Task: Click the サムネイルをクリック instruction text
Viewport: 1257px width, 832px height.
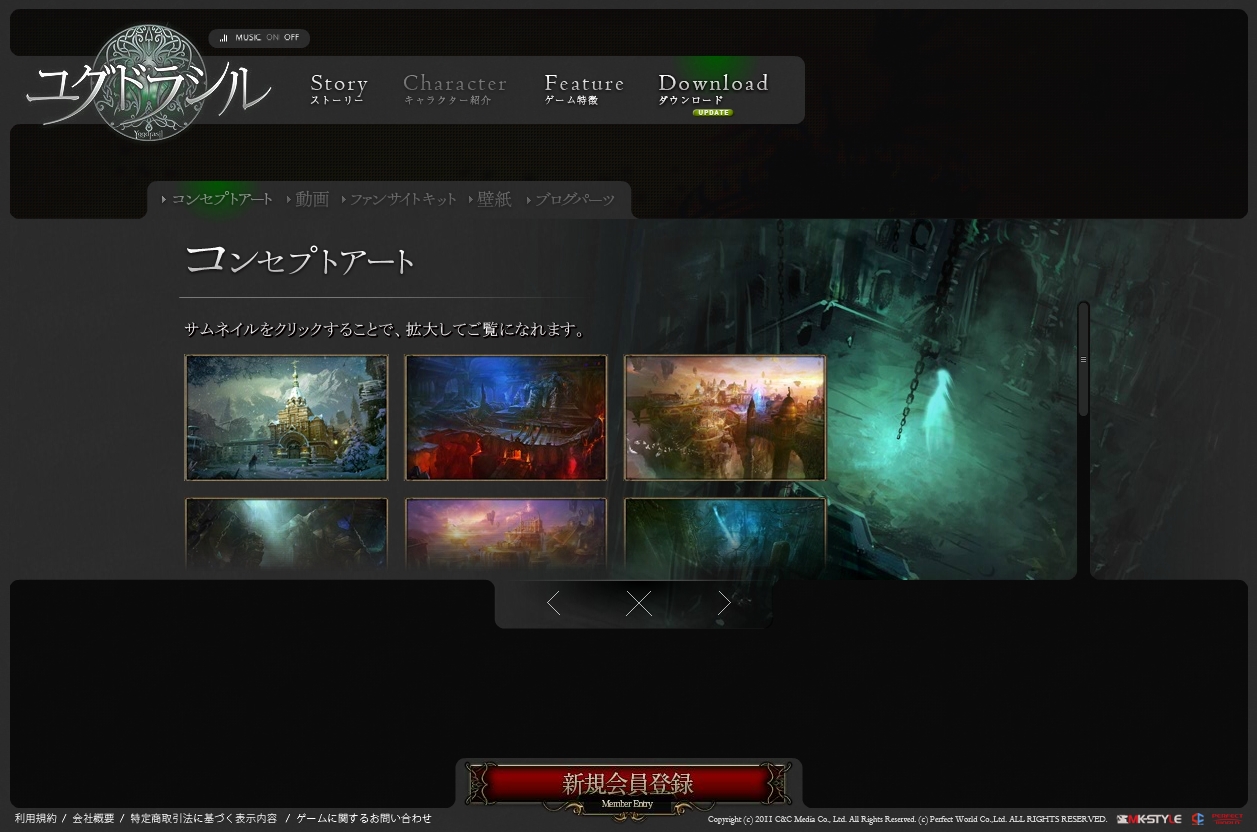Action: pyautogui.click(x=385, y=330)
